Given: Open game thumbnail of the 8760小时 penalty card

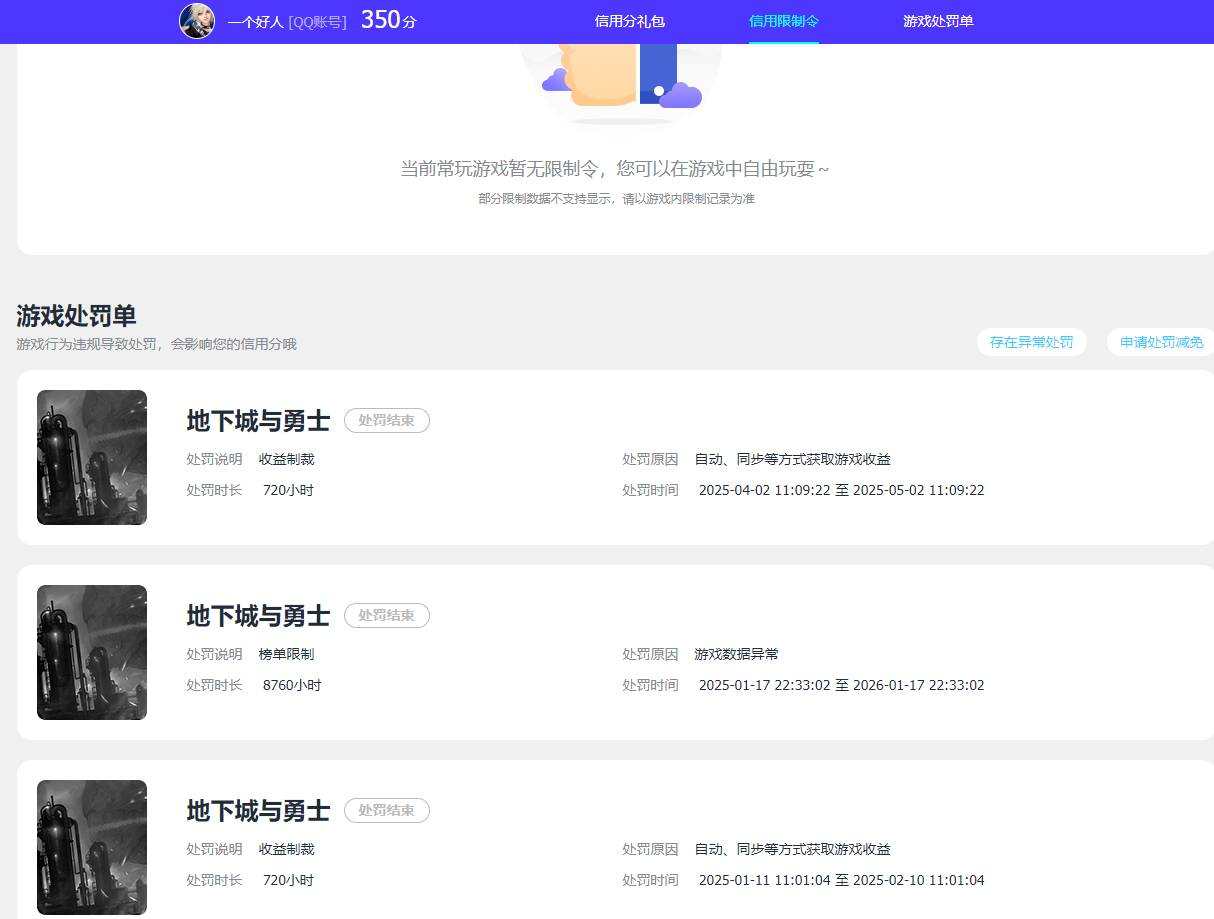Looking at the screenshot, I should coord(92,652).
